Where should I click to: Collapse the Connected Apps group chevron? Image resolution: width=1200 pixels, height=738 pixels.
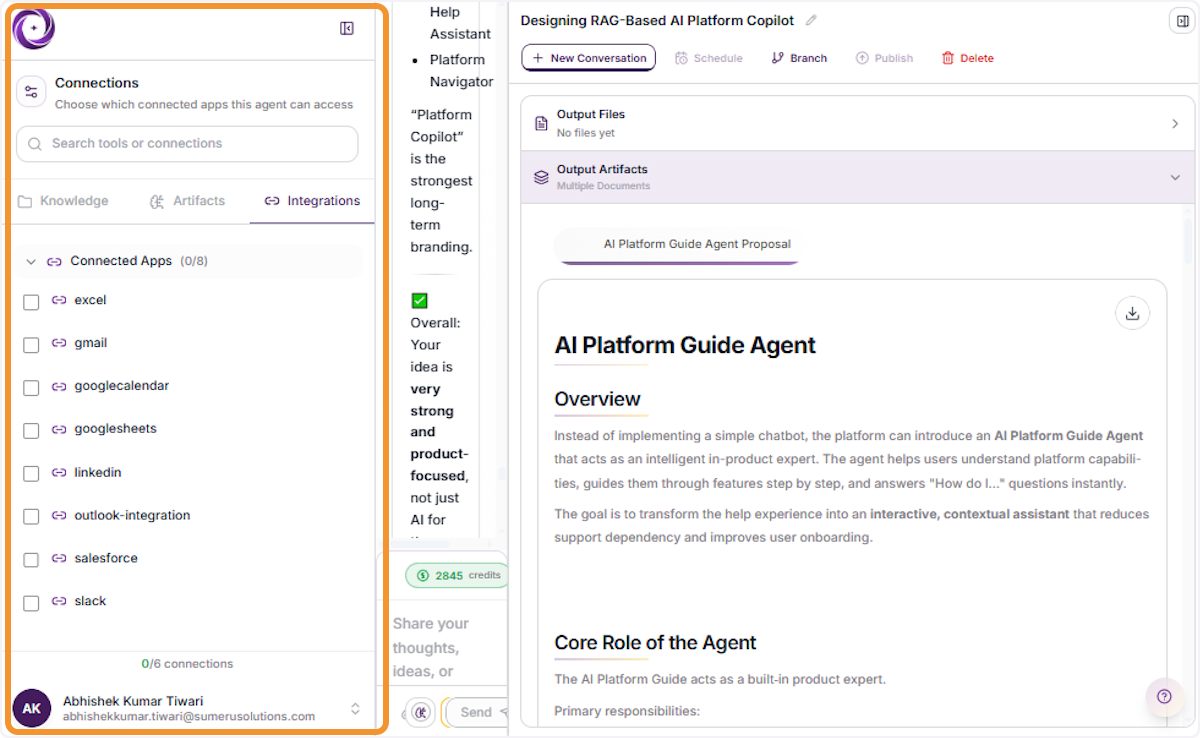tap(31, 261)
